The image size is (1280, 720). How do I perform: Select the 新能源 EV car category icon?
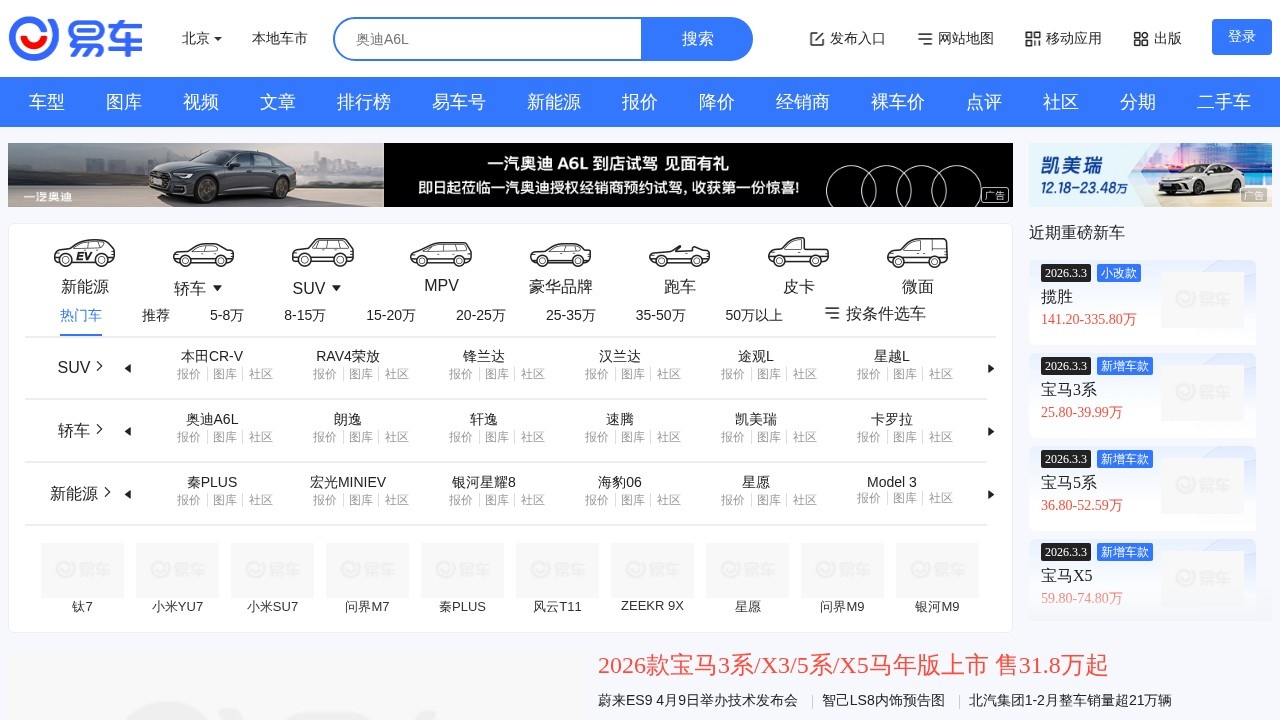coord(84,253)
